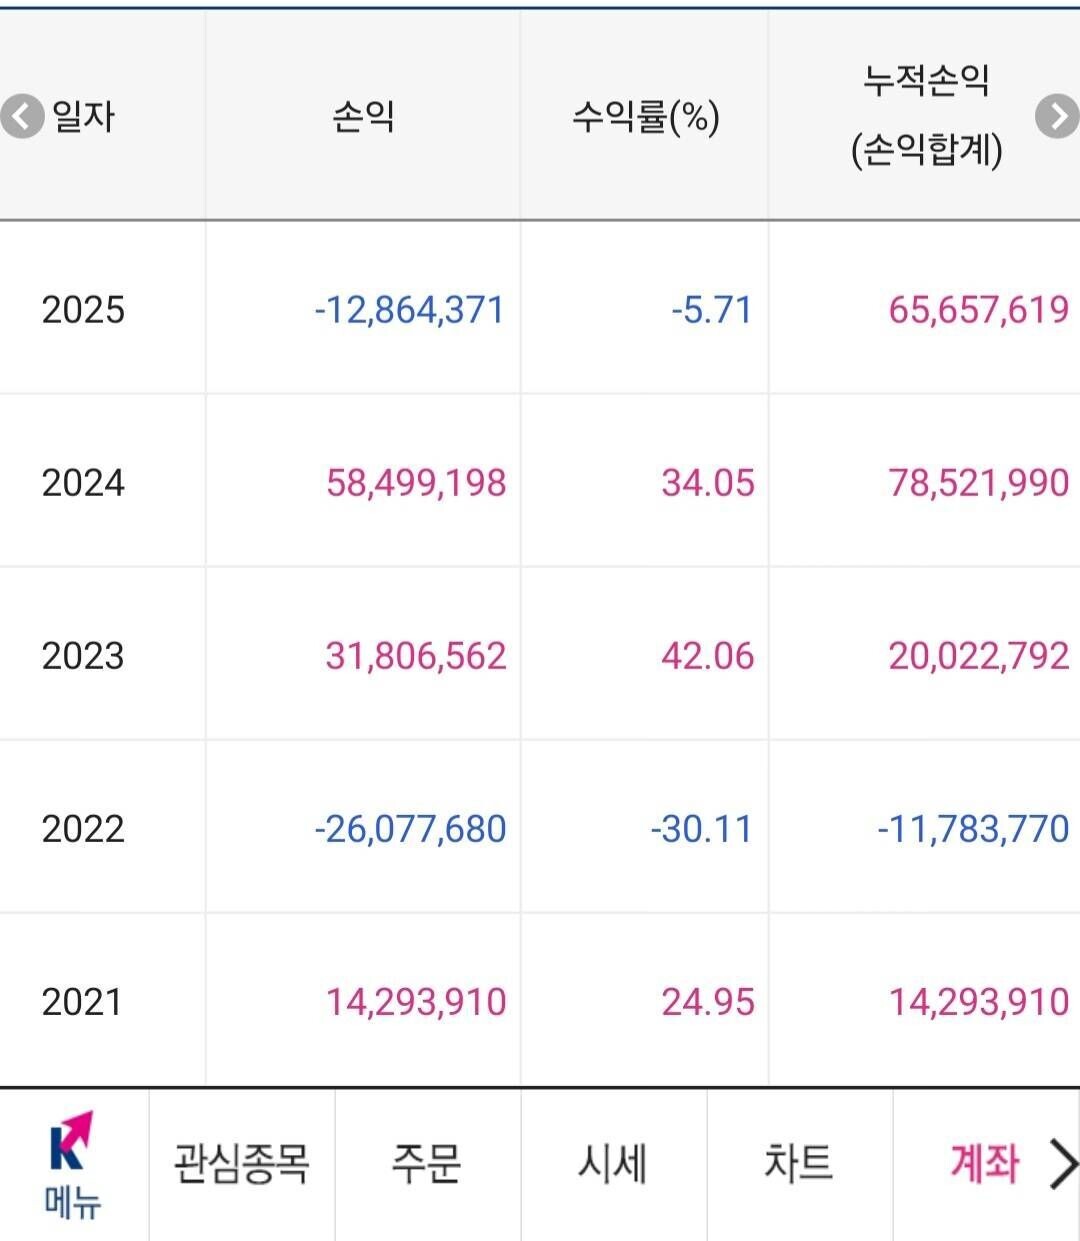Image resolution: width=1080 pixels, height=1241 pixels.
Task: Select the 2025 year row
Action: 84,310
